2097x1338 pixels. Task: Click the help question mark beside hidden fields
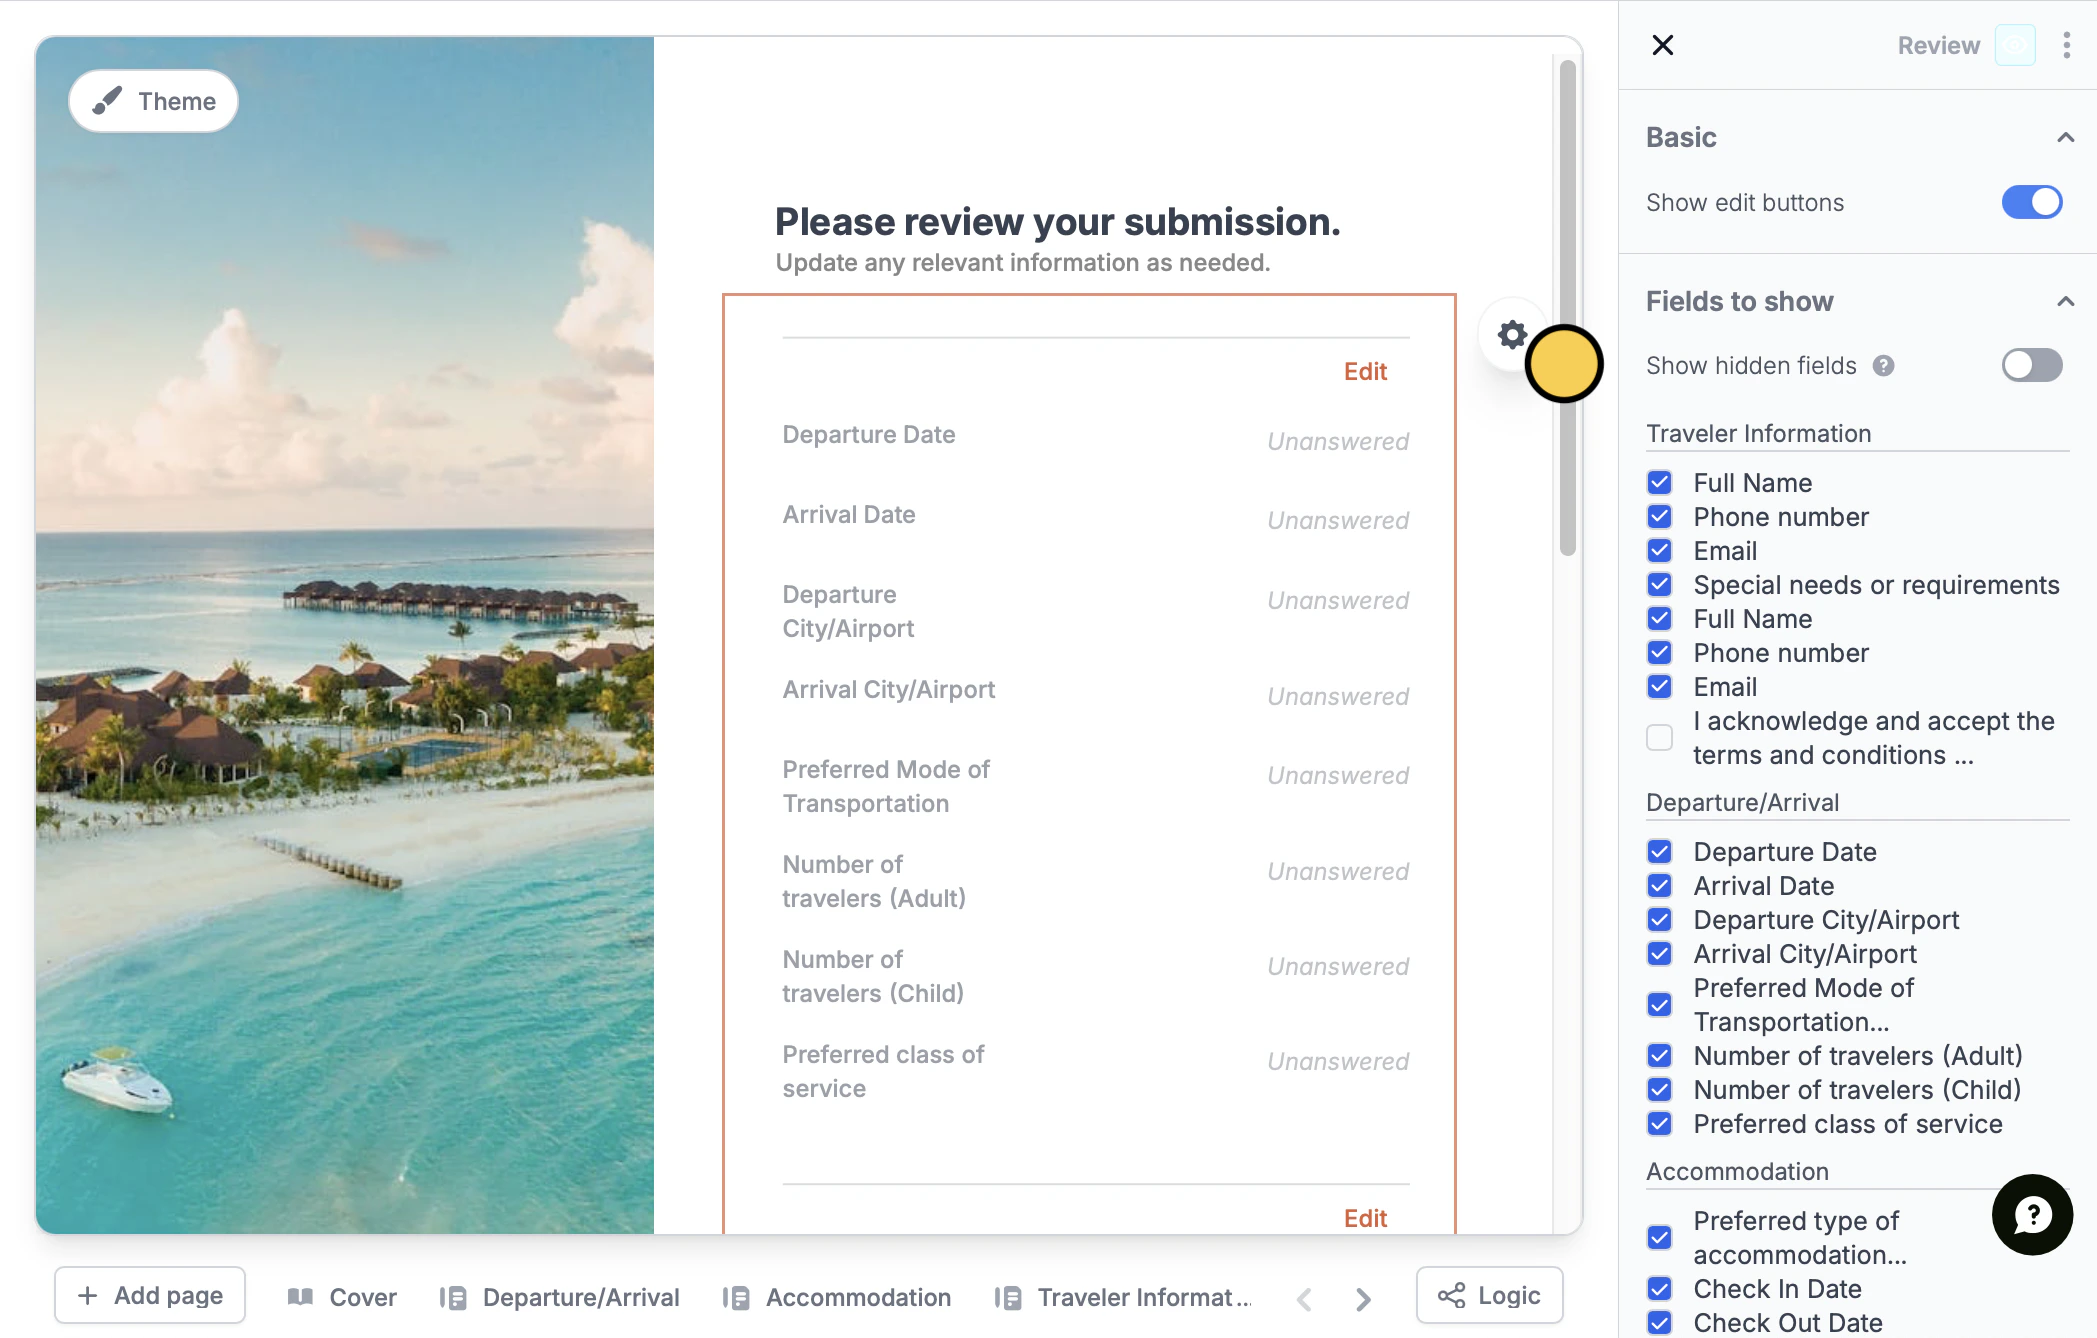[x=1883, y=366]
